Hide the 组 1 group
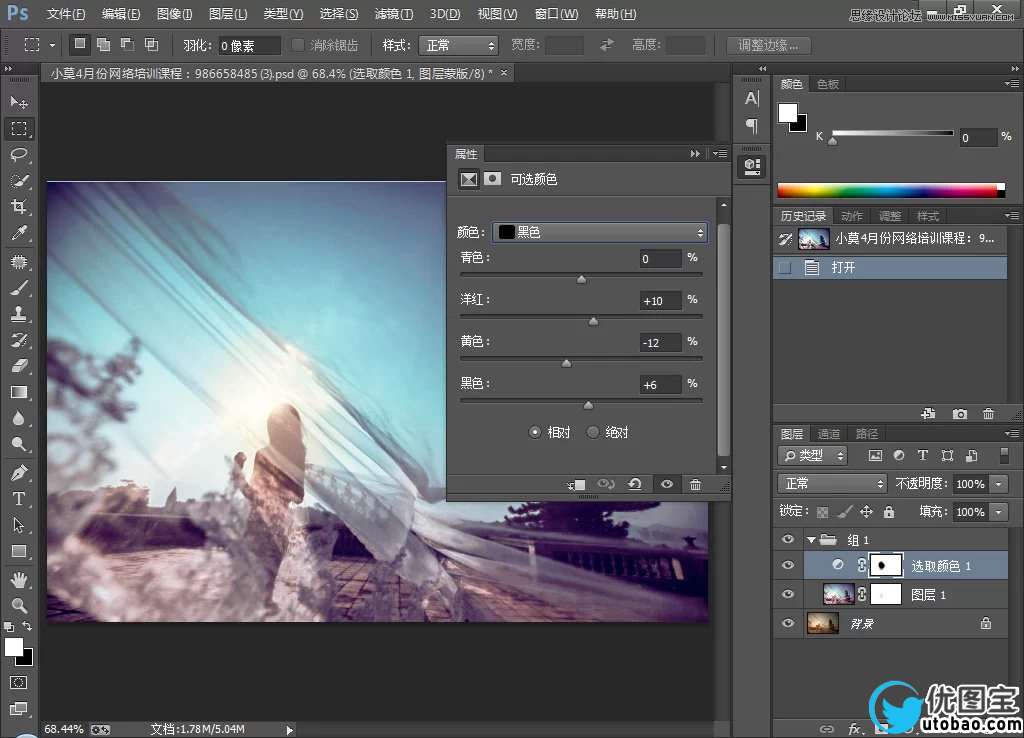1024x738 pixels. [x=788, y=539]
